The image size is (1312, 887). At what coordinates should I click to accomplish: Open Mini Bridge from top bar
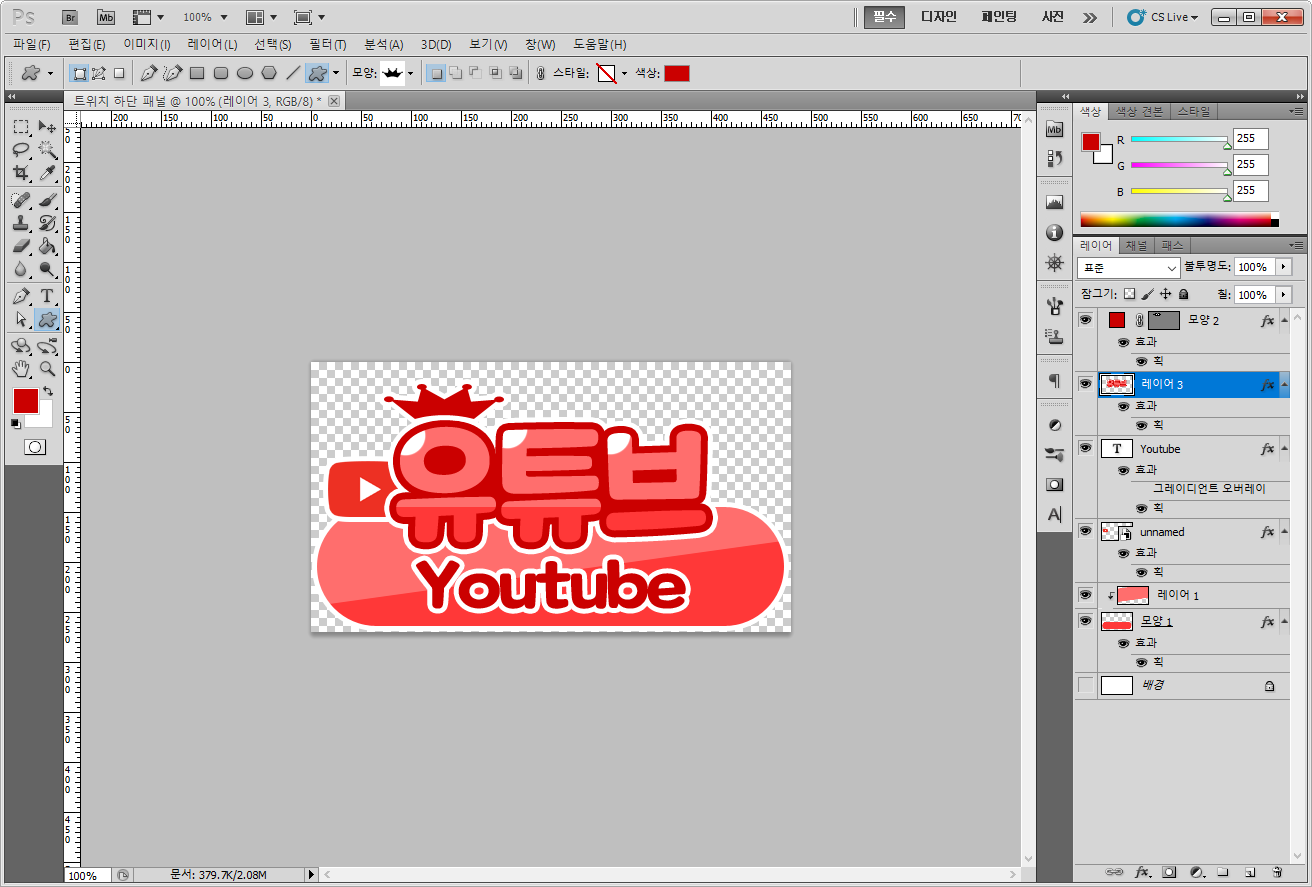106,17
